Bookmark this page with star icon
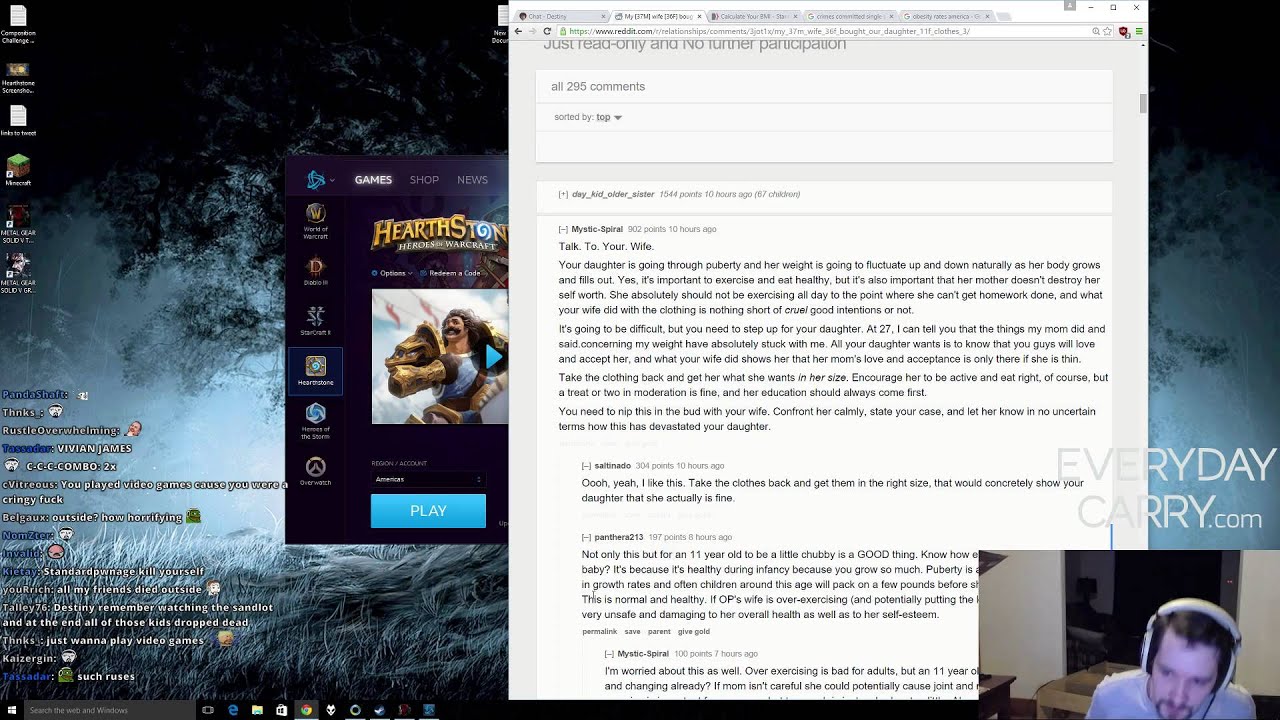 [1108, 31]
